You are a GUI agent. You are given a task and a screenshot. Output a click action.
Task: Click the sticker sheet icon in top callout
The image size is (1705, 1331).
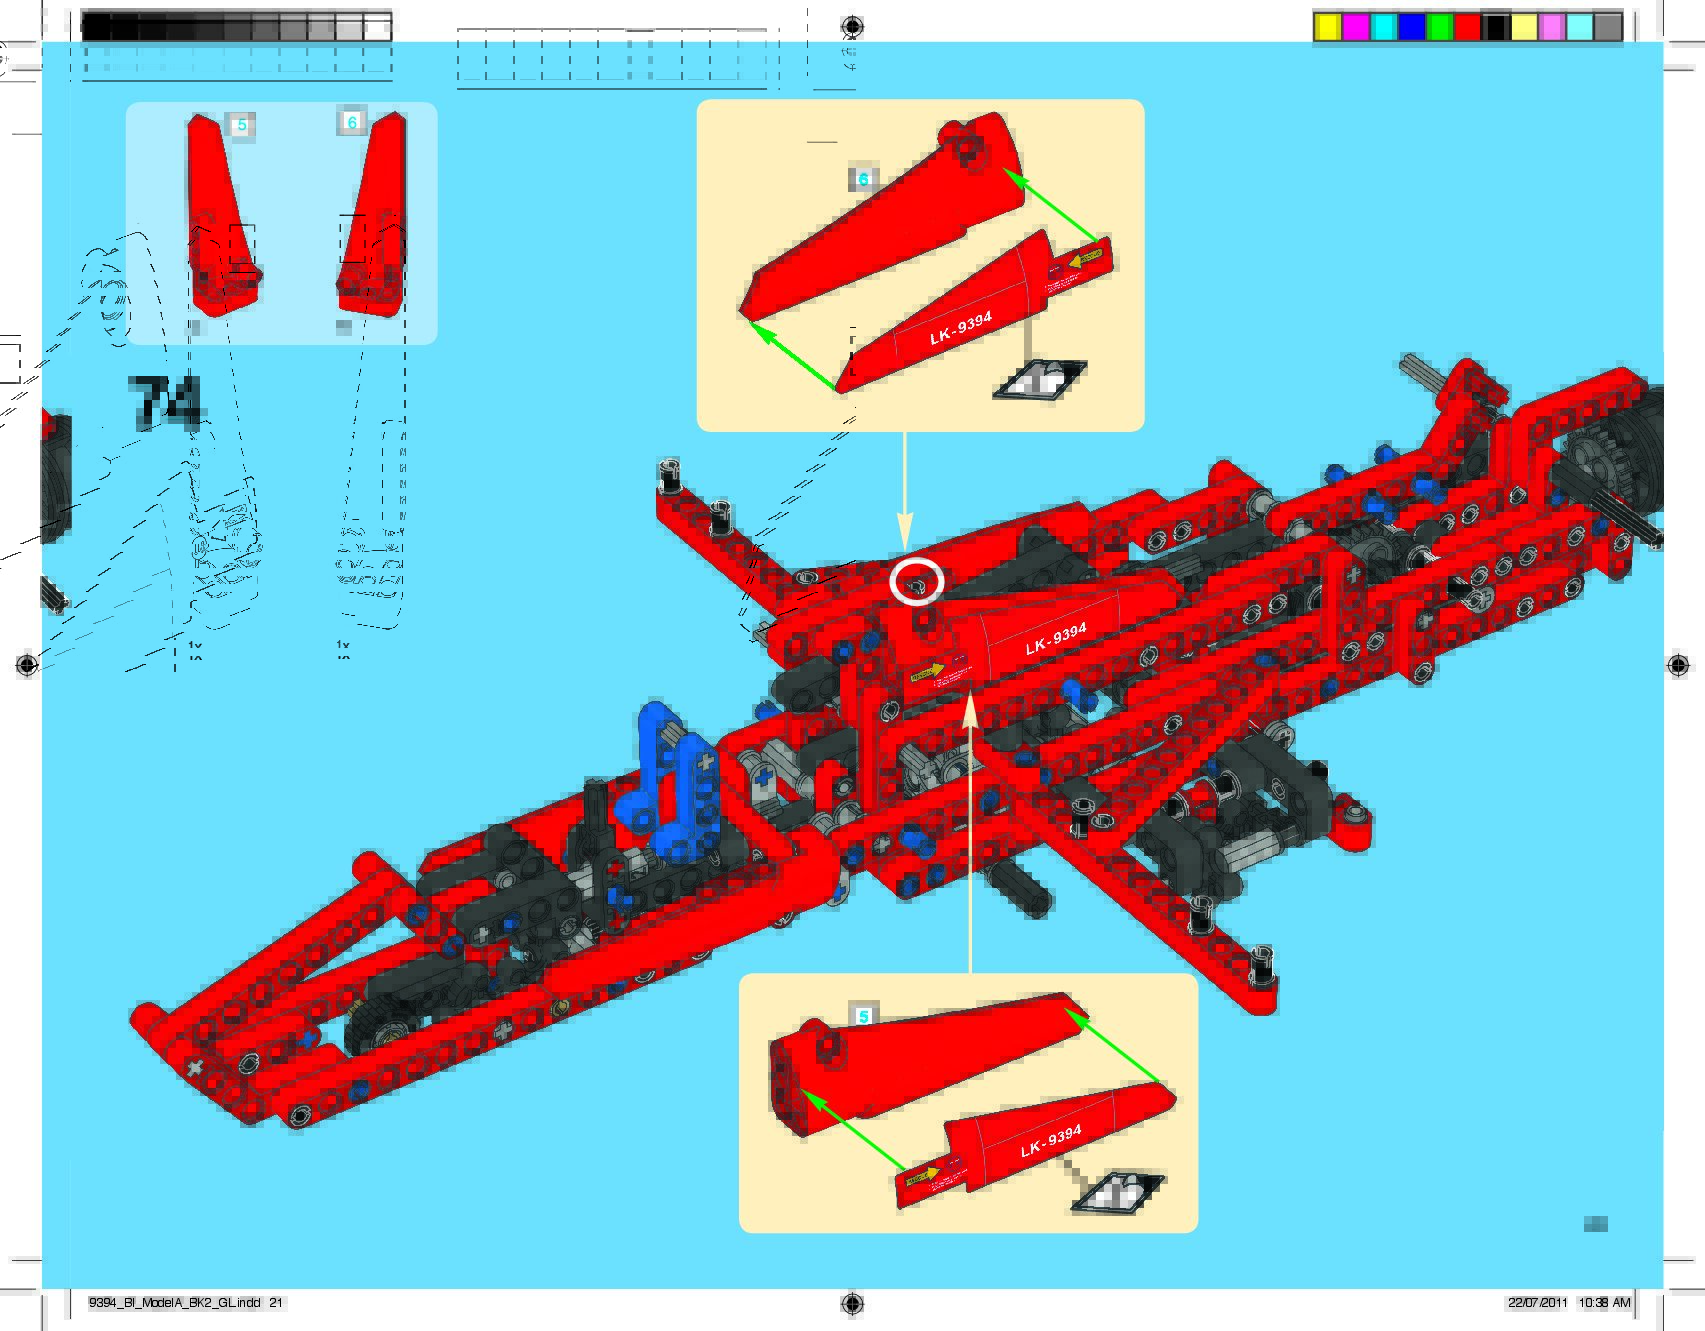pos(1040,380)
